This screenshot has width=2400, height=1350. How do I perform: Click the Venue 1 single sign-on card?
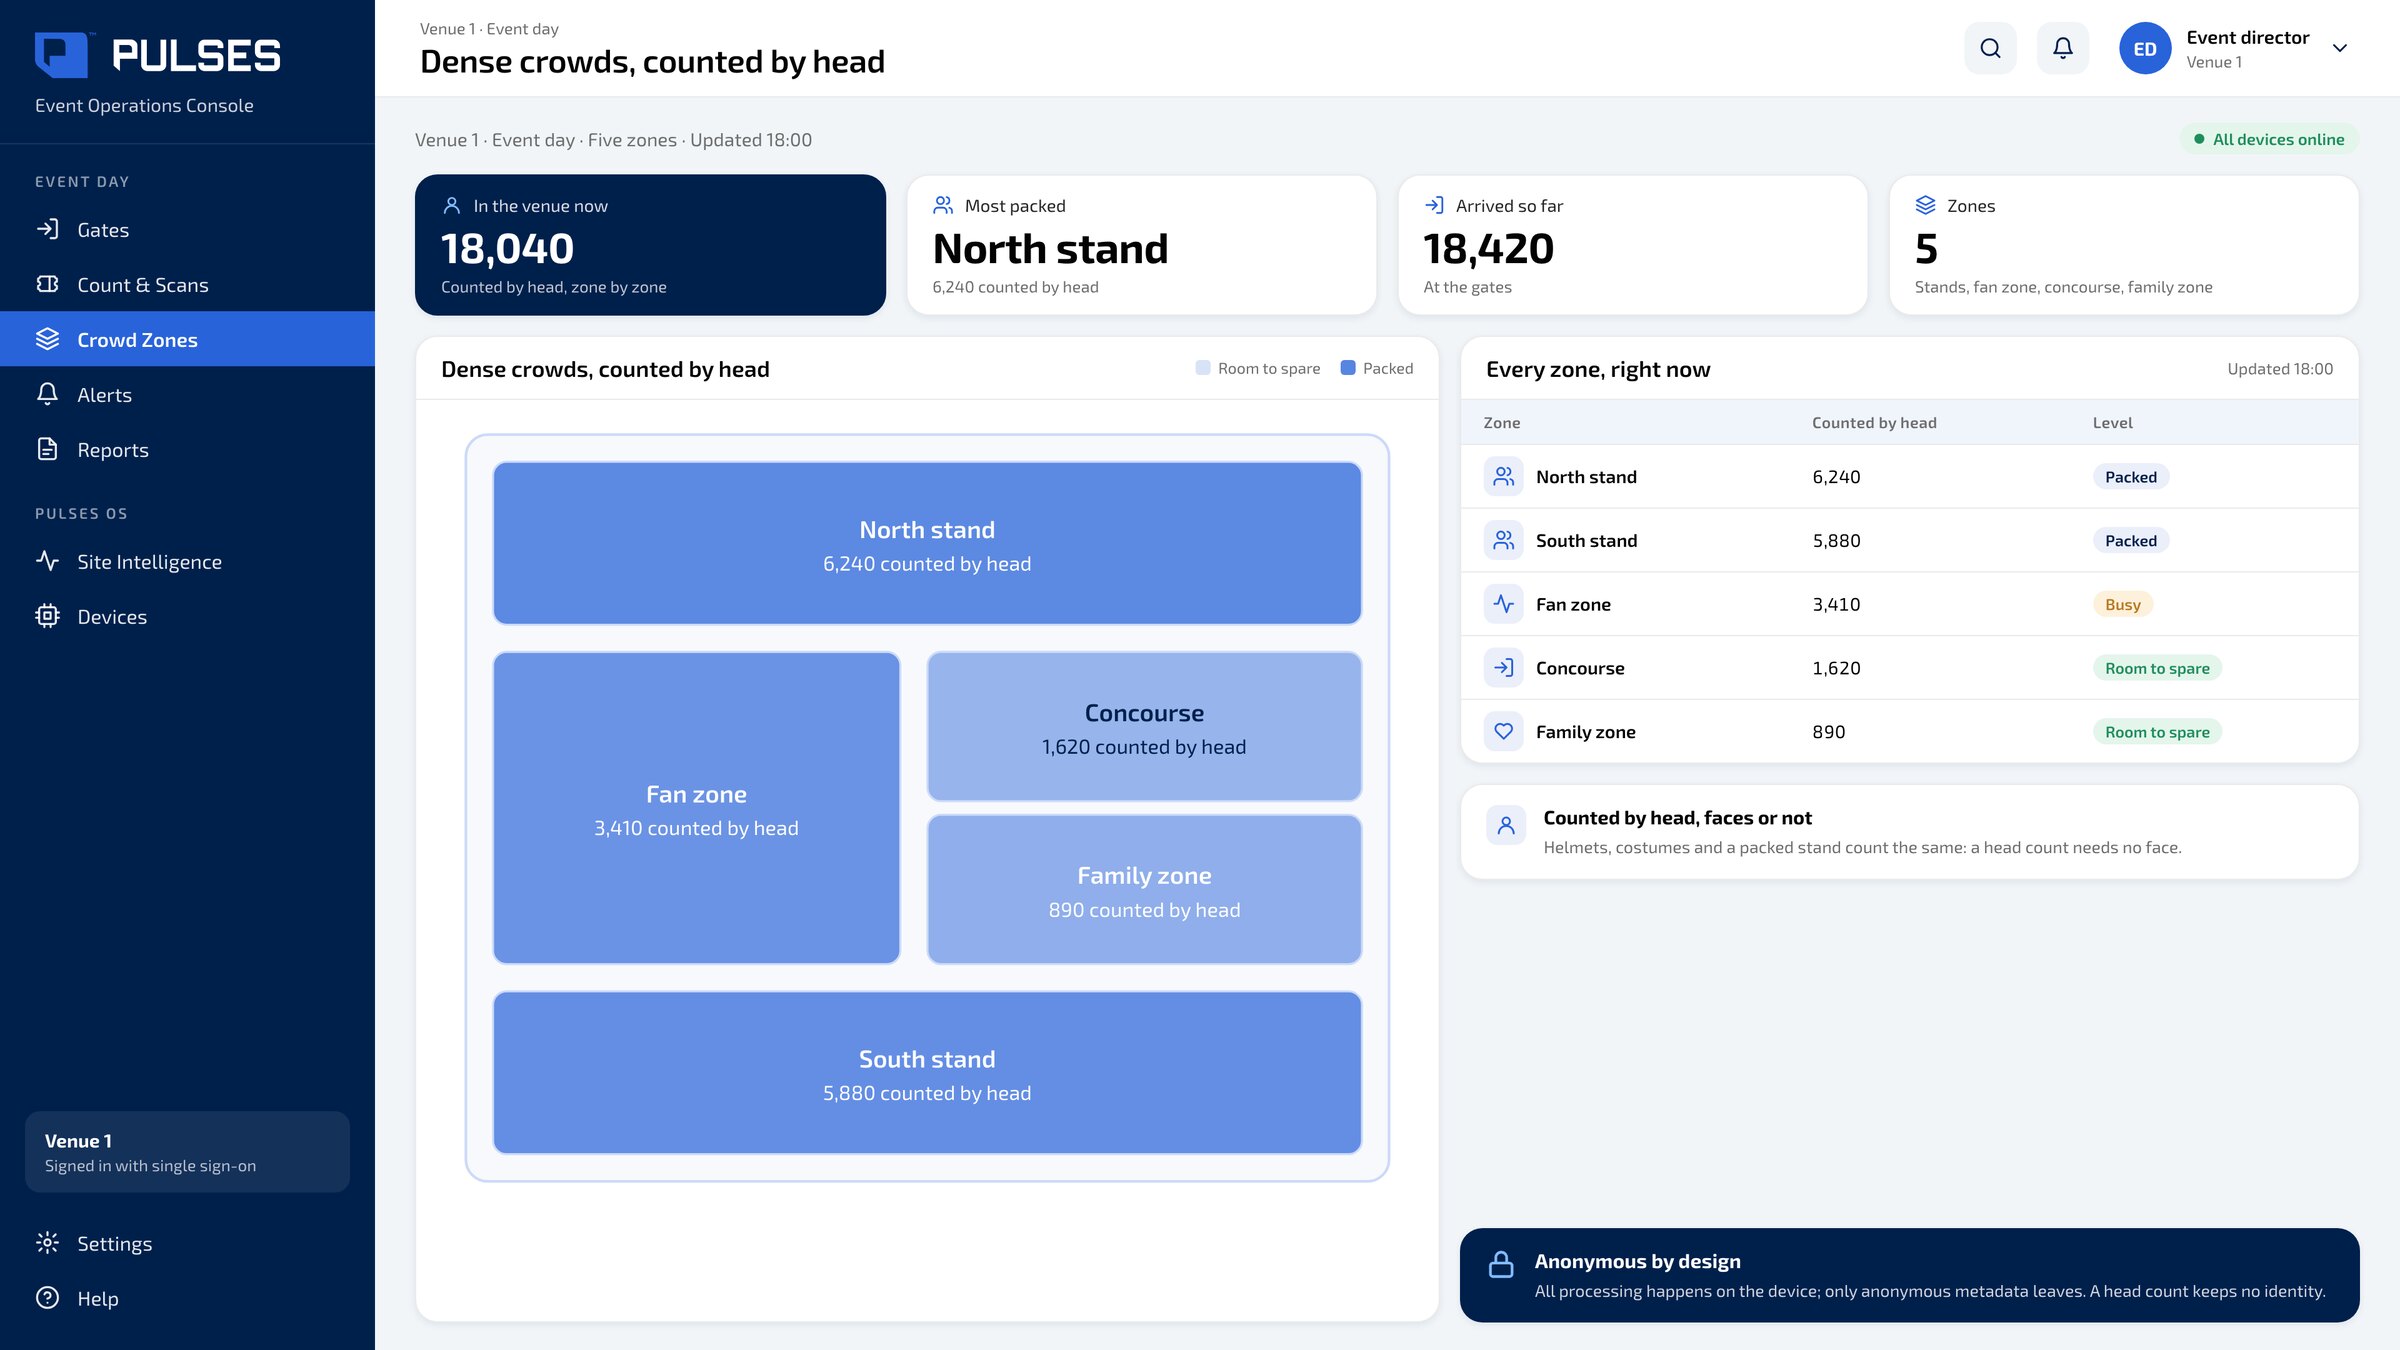tap(187, 1152)
